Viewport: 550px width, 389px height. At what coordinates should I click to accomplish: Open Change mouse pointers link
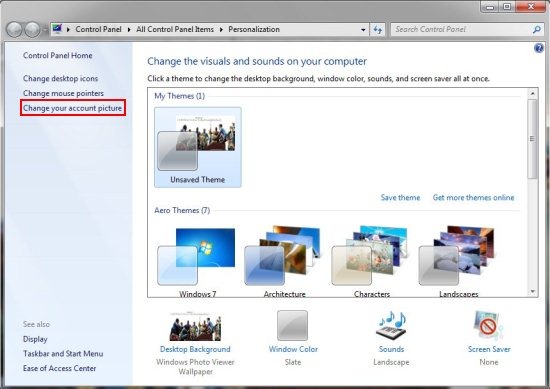coord(63,93)
